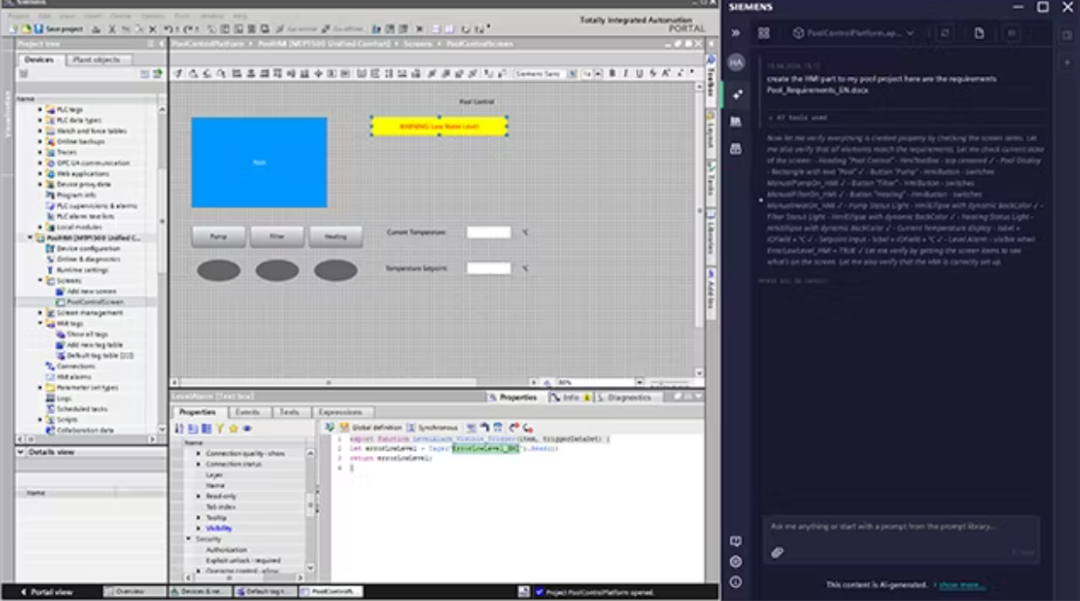The width and height of the screenshot is (1080, 601).
Task: Expand the PLC tags tree node
Action: [x=40, y=109]
